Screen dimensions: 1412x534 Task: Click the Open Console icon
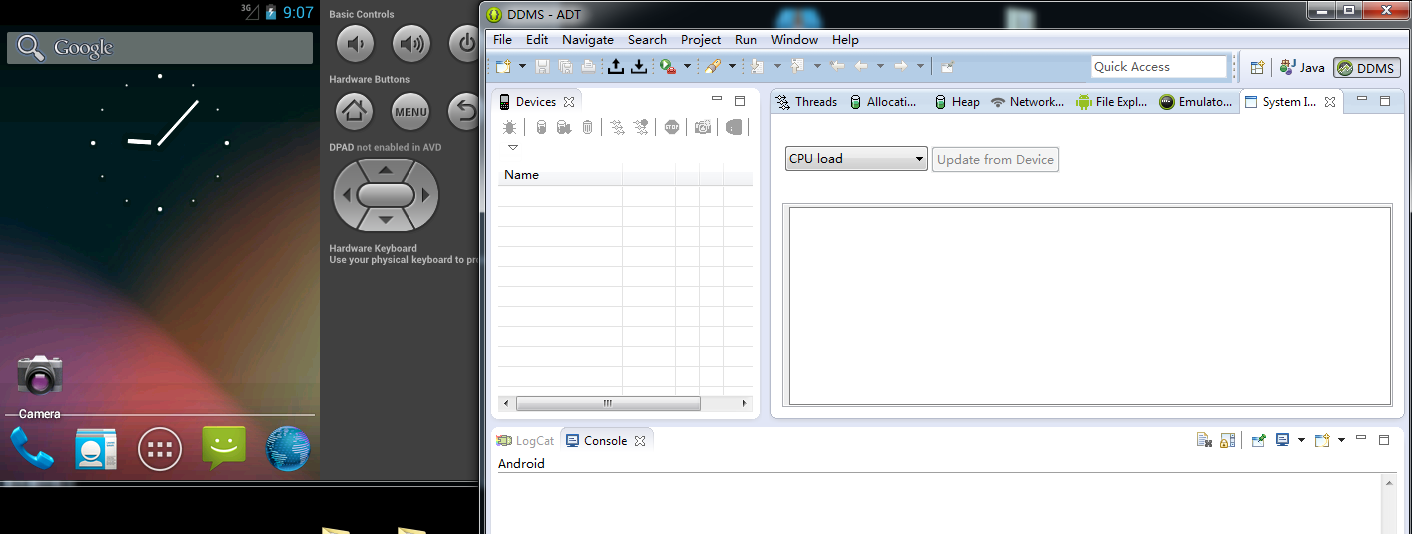[1322, 440]
